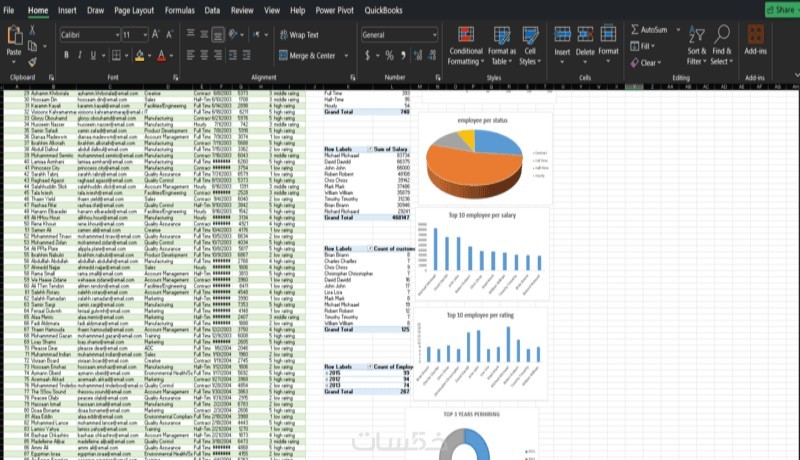Toggle Align Left
800x460 pixels.
(190, 55)
